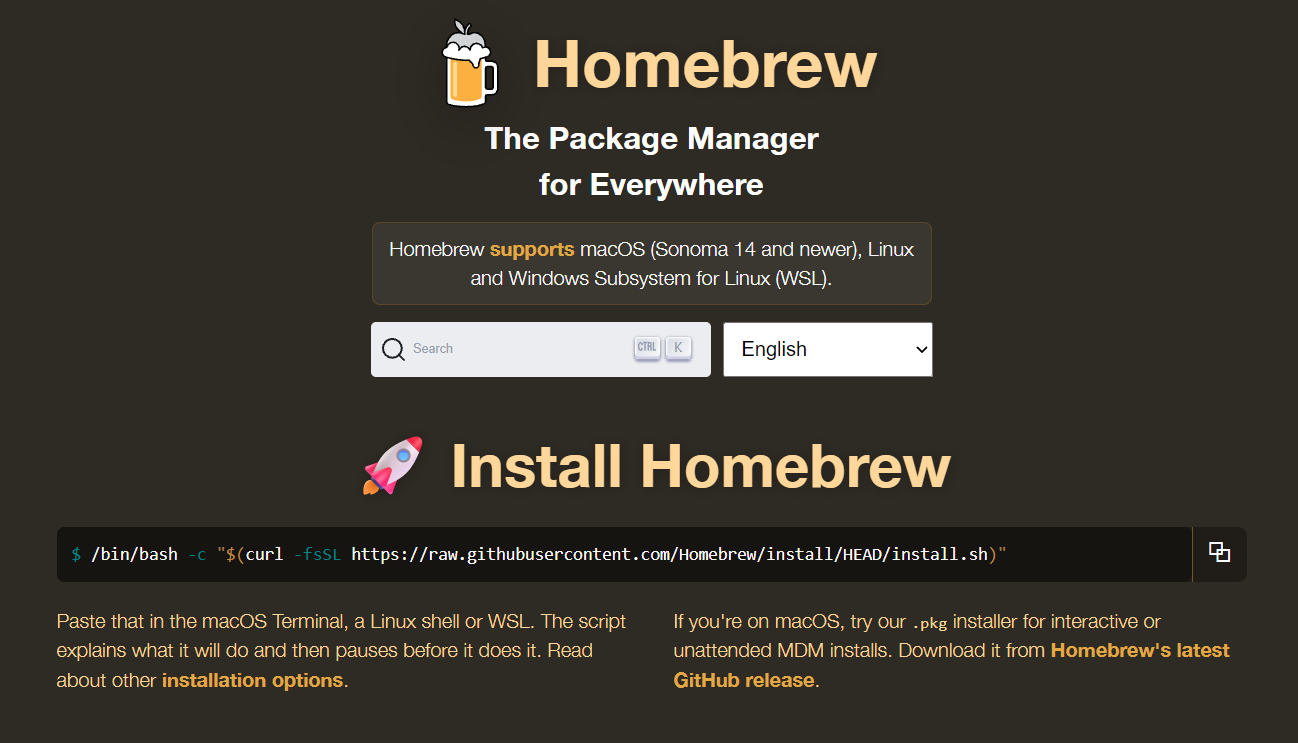Click the "/bin/bash" text in command
Viewport: 1298px width, 743px height.
coord(134,554)
